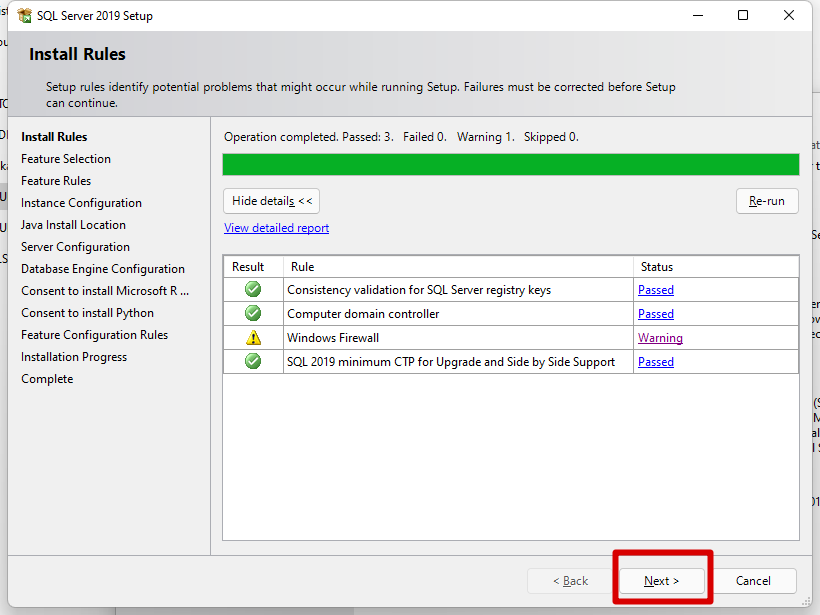Click the green check icon for Computer domain controller
The image size is (820, 615).
point(253,313)
